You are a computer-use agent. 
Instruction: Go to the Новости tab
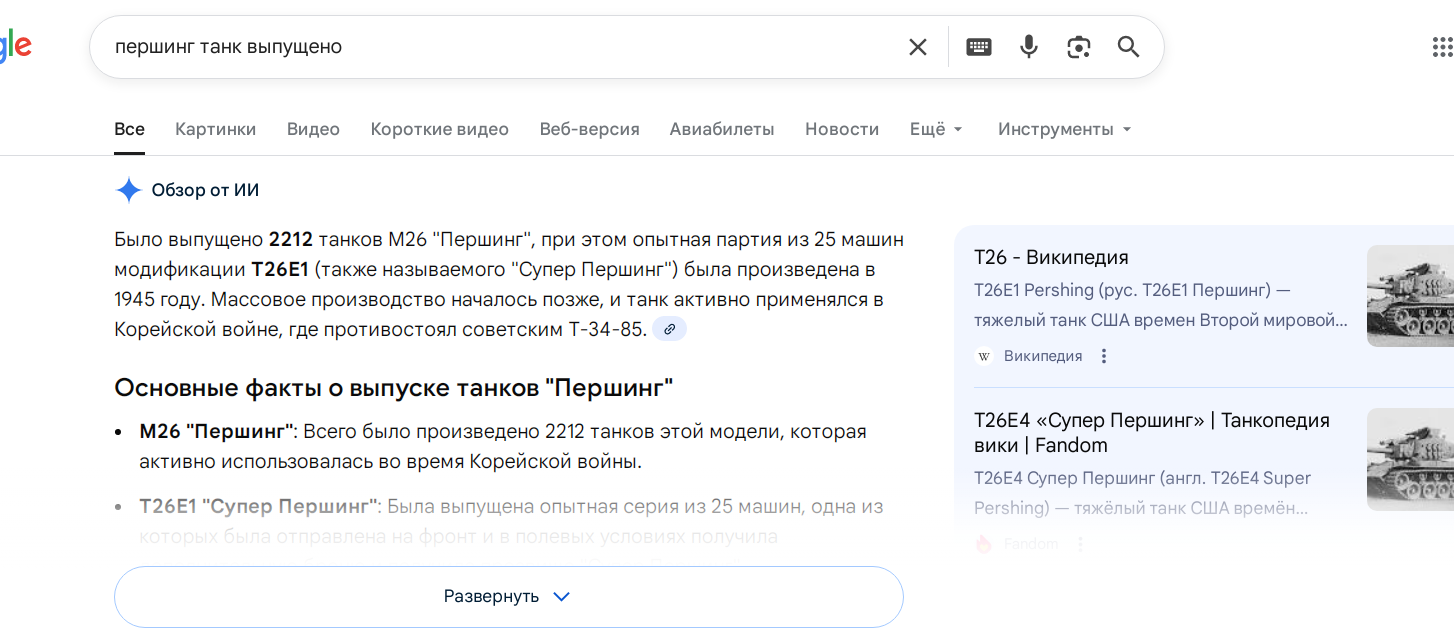point(841,129)
